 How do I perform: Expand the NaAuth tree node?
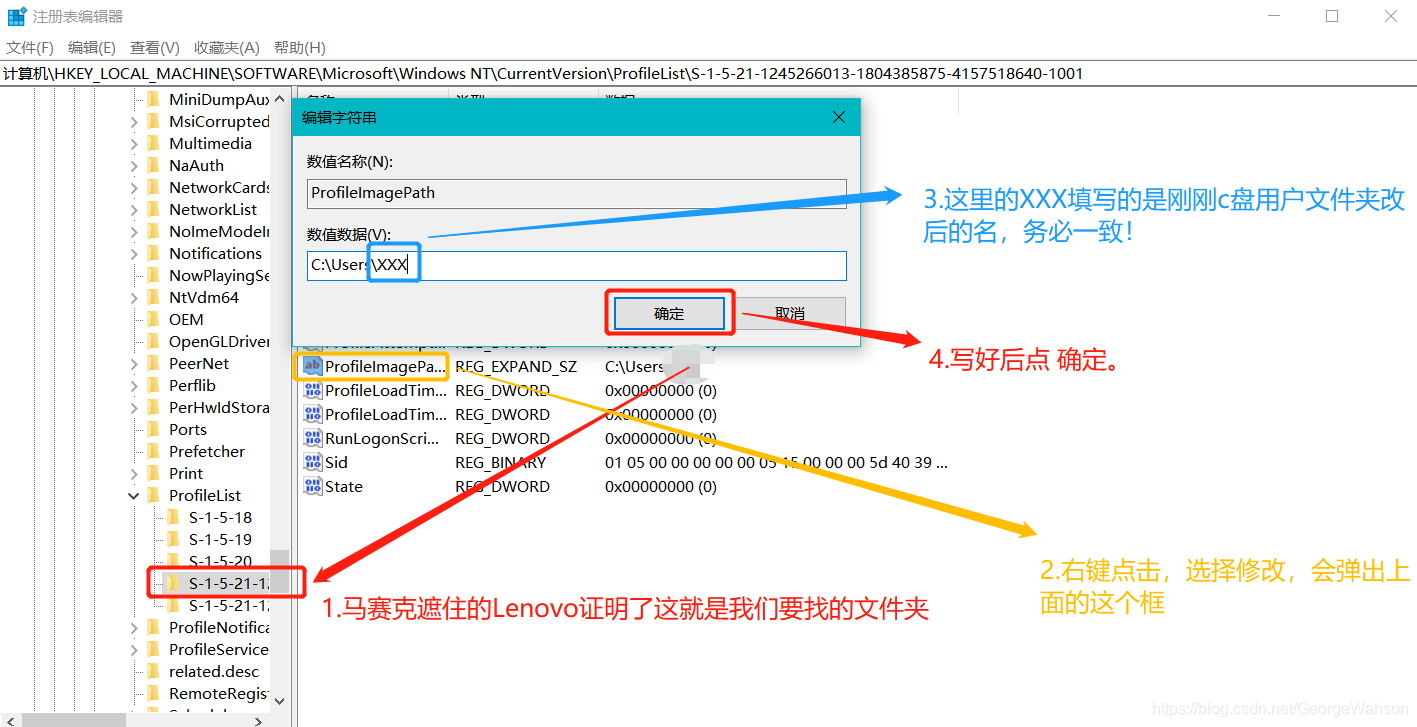(134, 166)
